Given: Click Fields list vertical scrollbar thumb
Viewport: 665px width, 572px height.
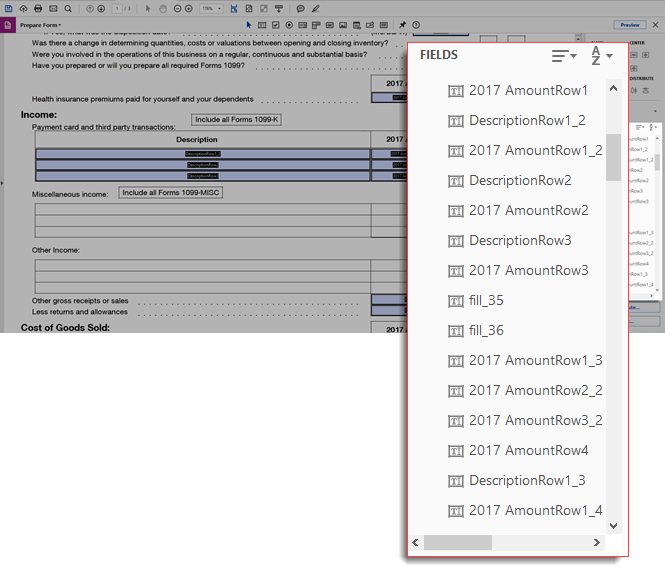Looking at the screenshot, I should [x=613, y=157].
